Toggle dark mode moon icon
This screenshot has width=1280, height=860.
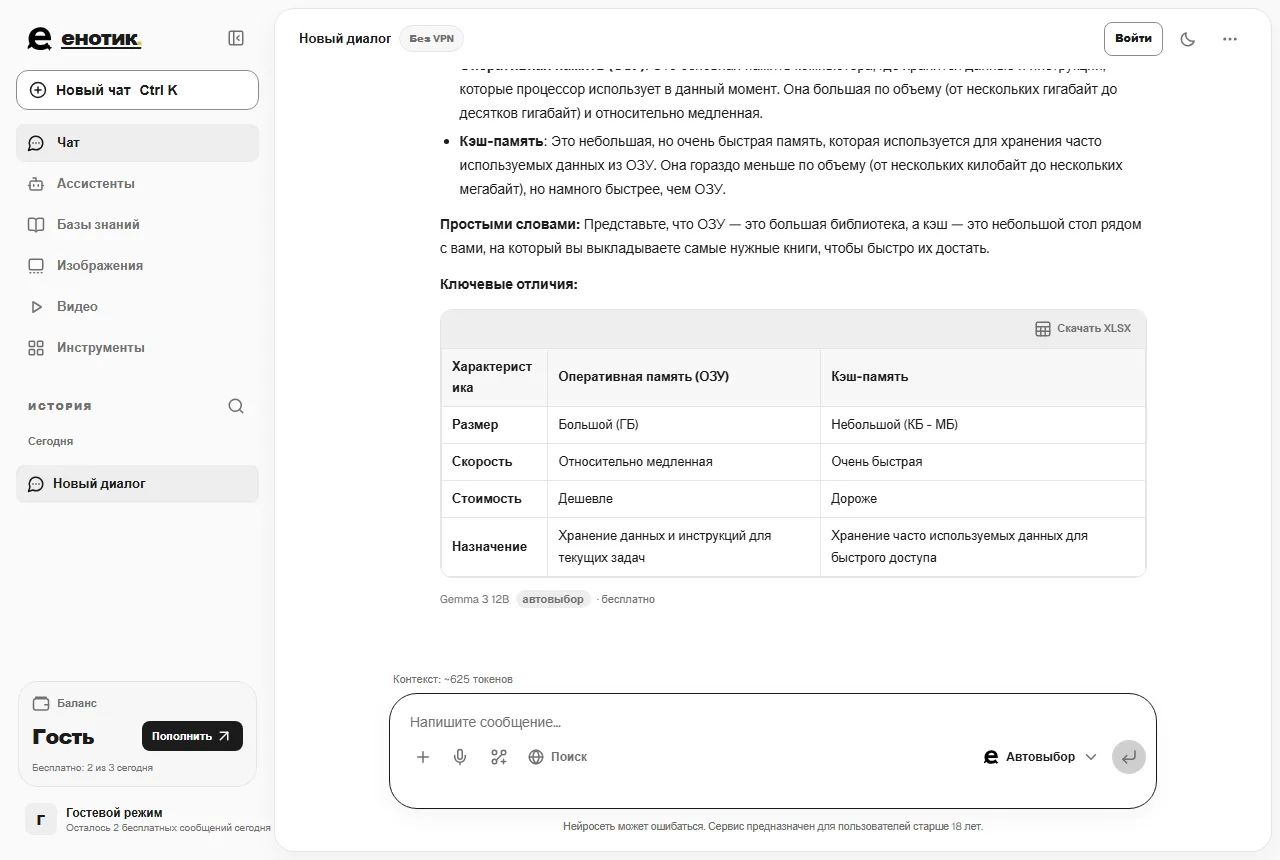[1188, 39]
